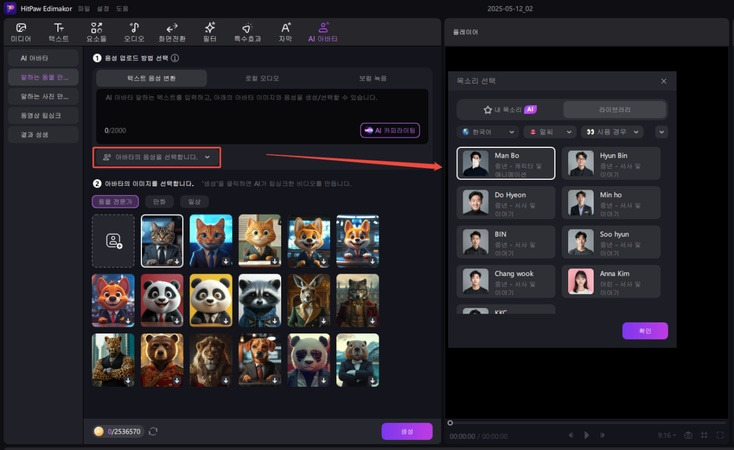Switch to the 보컬 녹음 tab
Image resolution: width=734 pixels, height=450 pixels.
[373, 78]
